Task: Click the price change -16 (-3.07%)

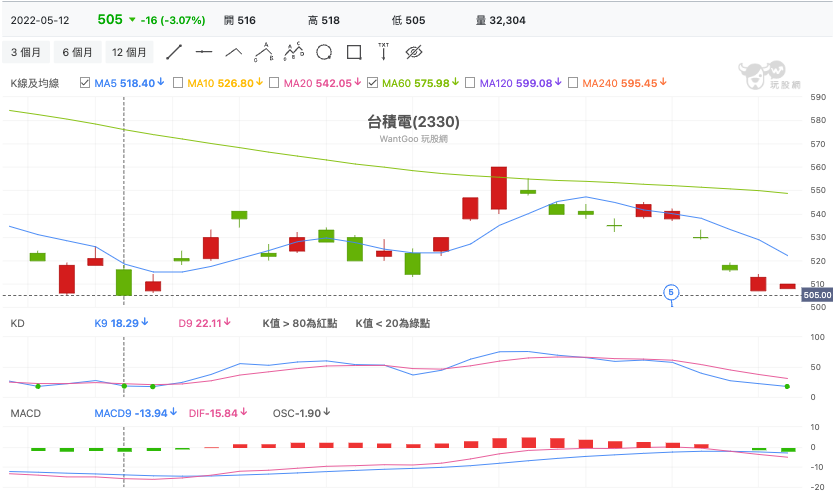Action: [173, 20]
